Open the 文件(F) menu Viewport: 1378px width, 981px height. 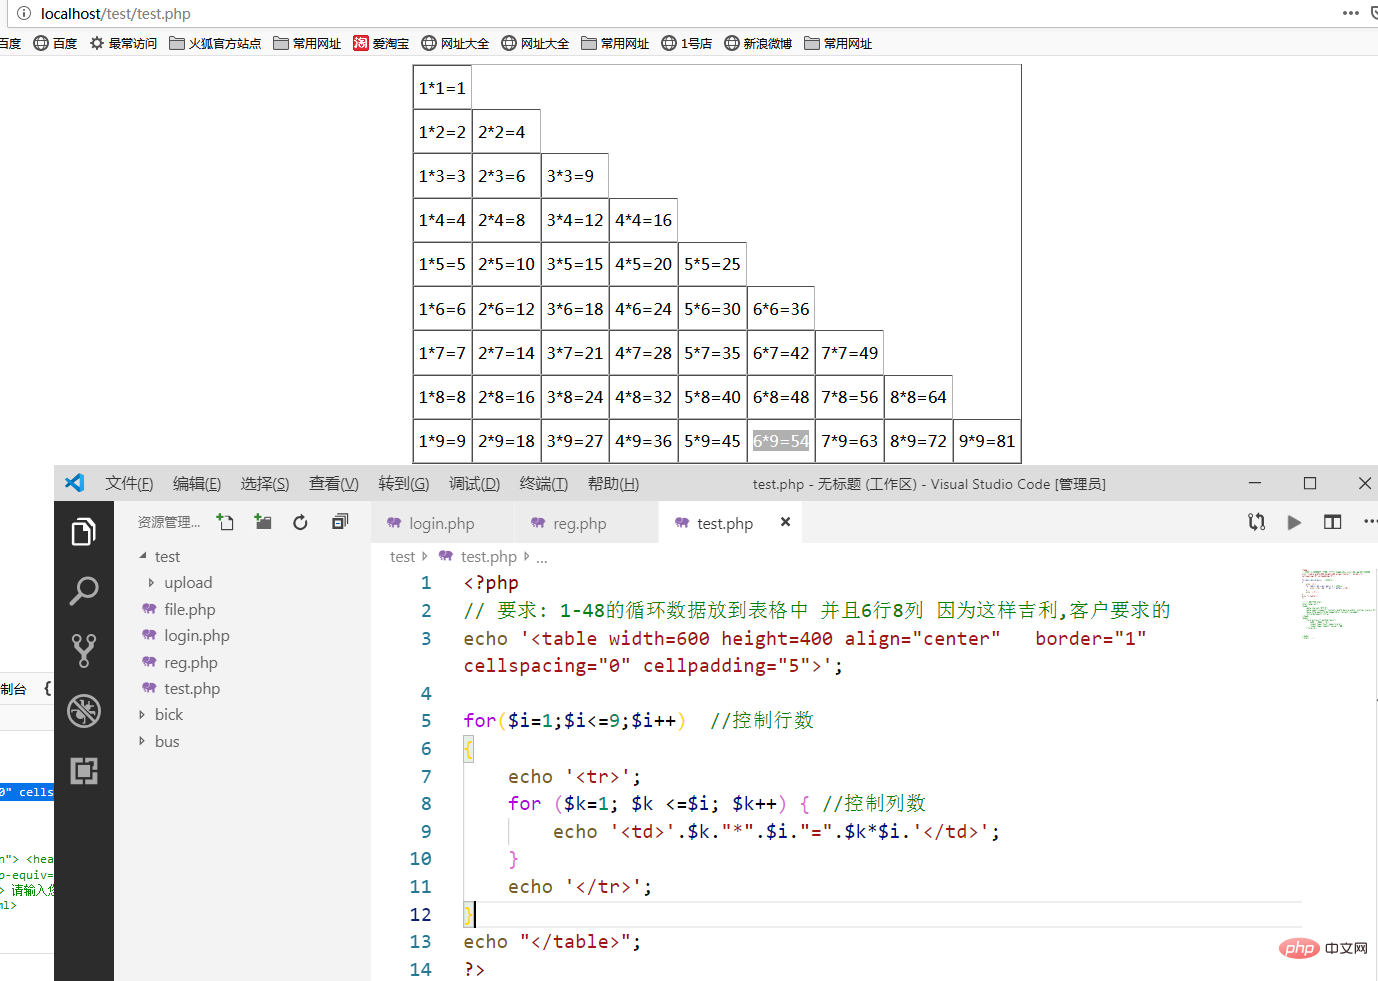pos(129,484)
